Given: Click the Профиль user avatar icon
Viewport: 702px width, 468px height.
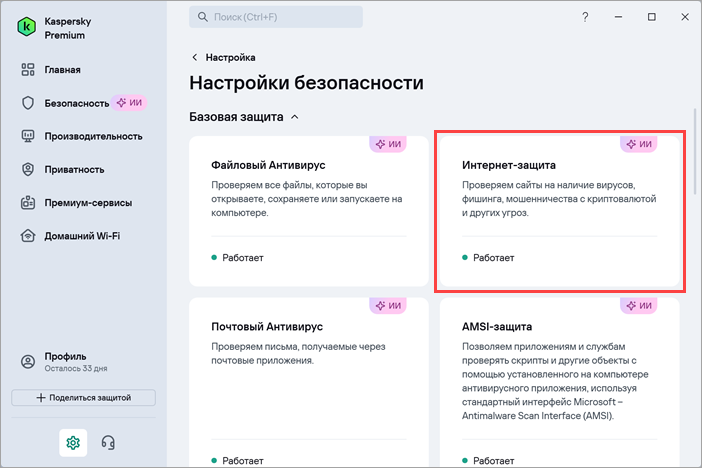Looking at the screenshot, I should pos(28,362).
